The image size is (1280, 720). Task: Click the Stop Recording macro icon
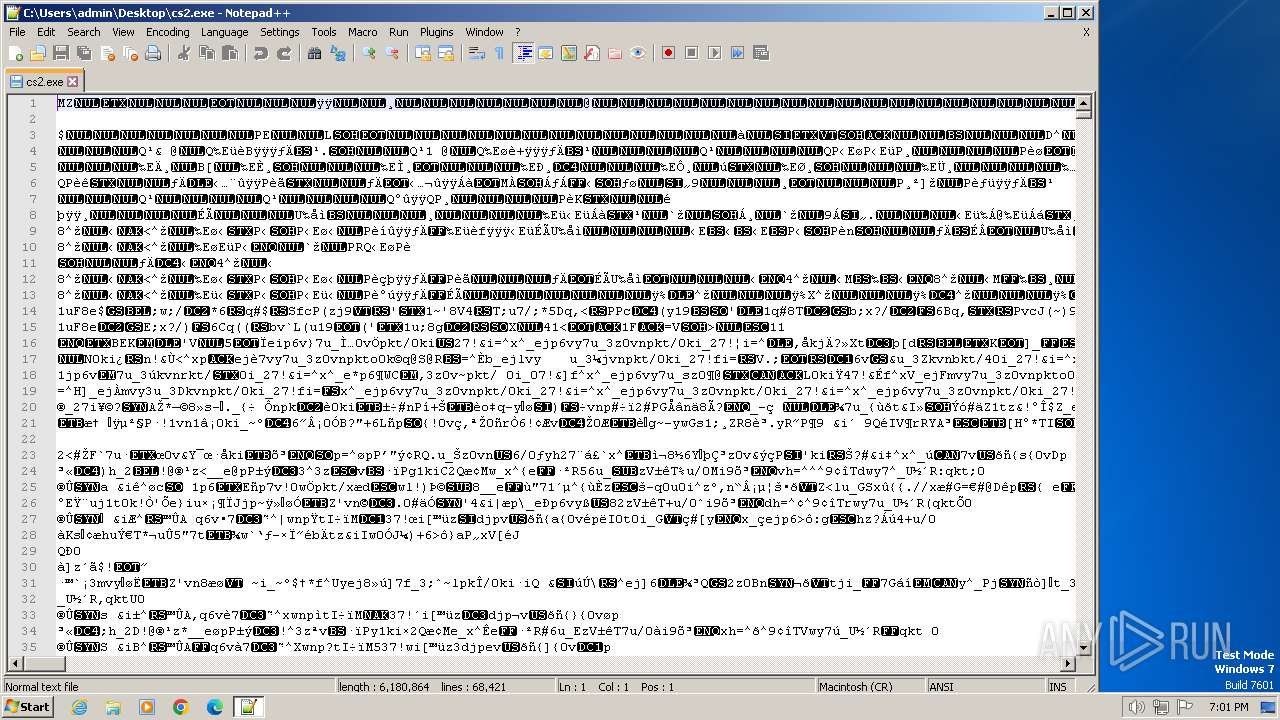click(692, 53)
